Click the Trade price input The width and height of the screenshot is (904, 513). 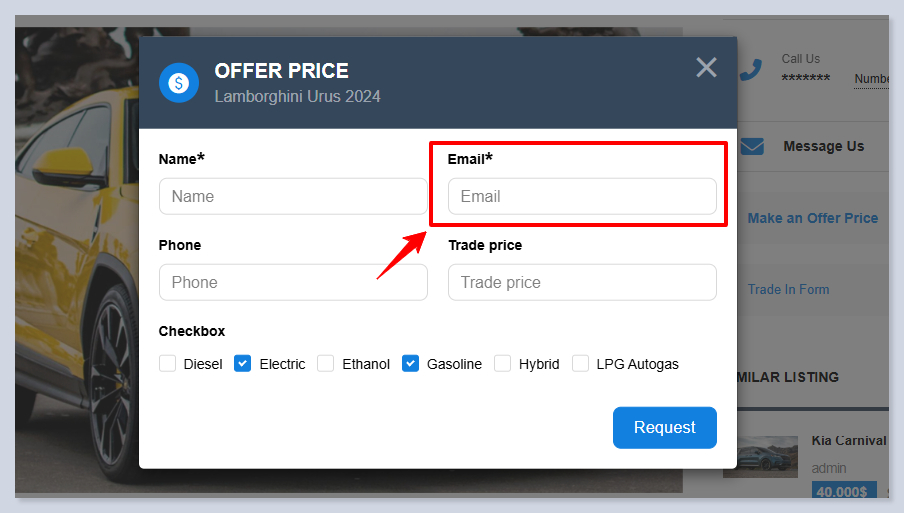point(582,282)
